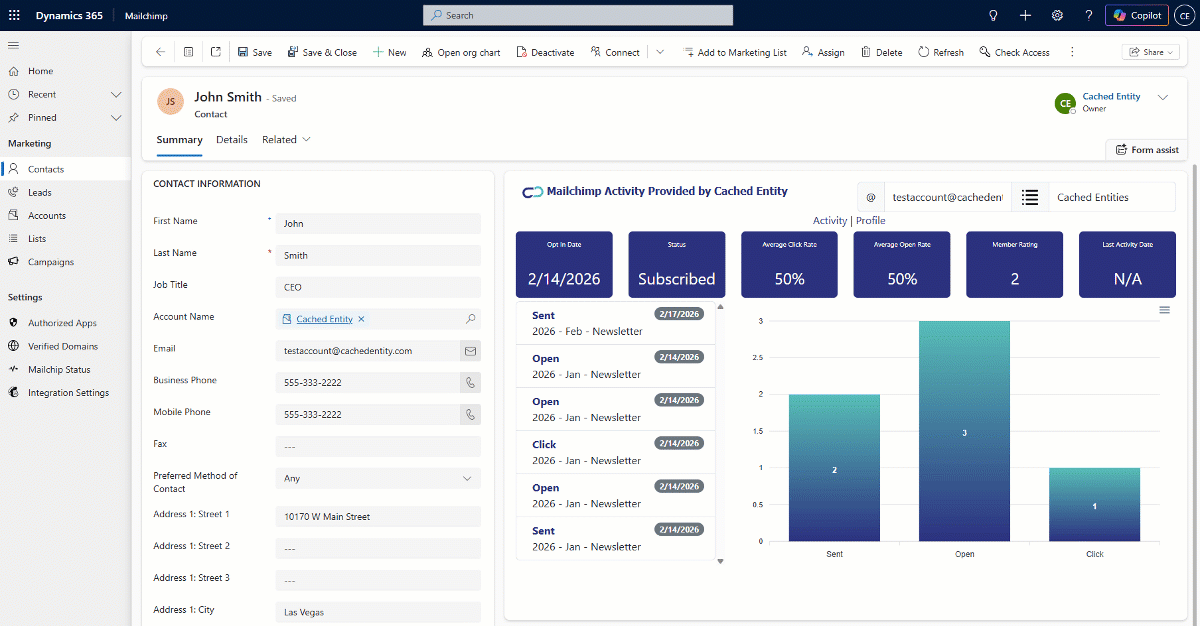Click Add to Marketing List
This screenshot has width=1200, height=626.
pos(735,52)
